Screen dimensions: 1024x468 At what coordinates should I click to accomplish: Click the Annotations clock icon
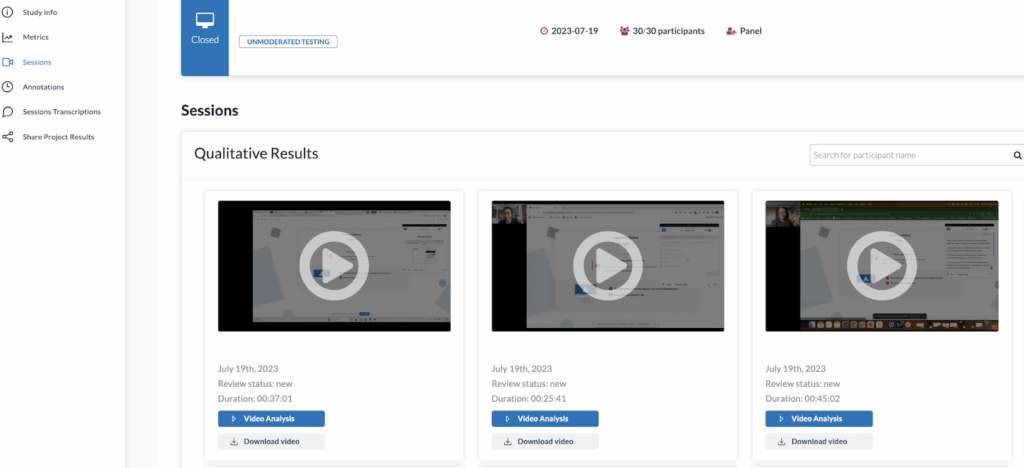tap(8, 87)
